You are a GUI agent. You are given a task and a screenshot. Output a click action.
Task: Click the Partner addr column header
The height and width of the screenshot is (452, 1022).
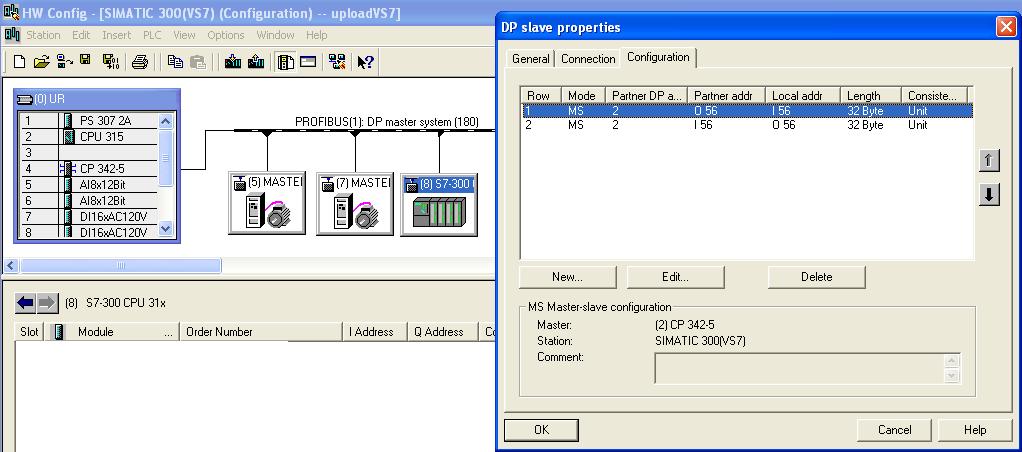point(726,96)
